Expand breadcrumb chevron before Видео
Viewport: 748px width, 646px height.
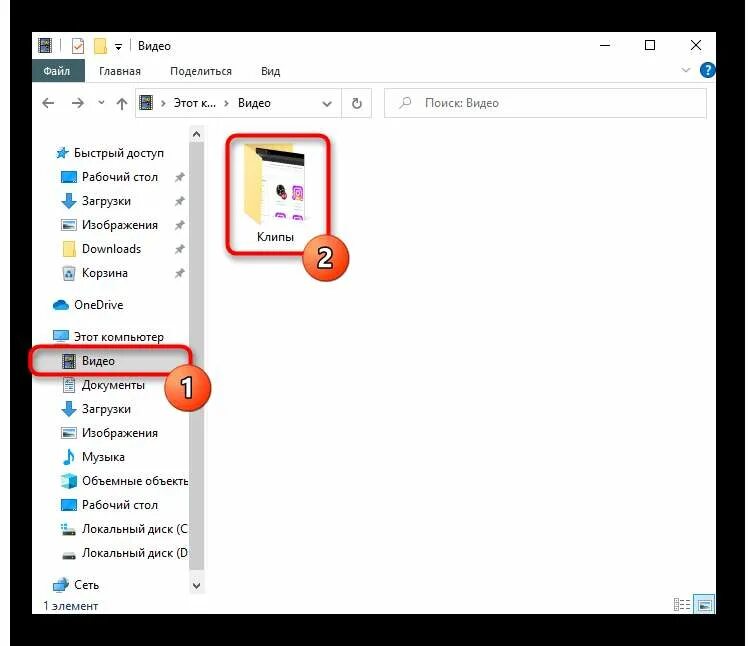click(x=226, y=103)
